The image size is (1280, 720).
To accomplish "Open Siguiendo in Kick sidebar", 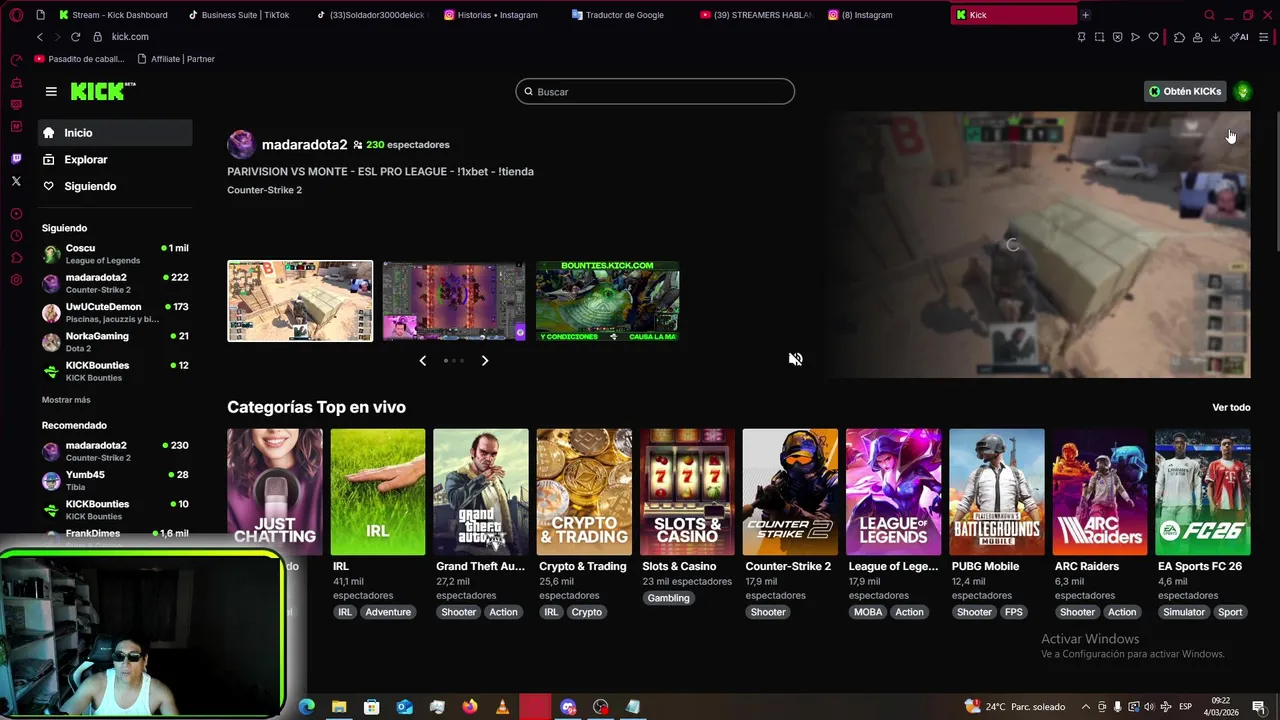I will point(115,186).
